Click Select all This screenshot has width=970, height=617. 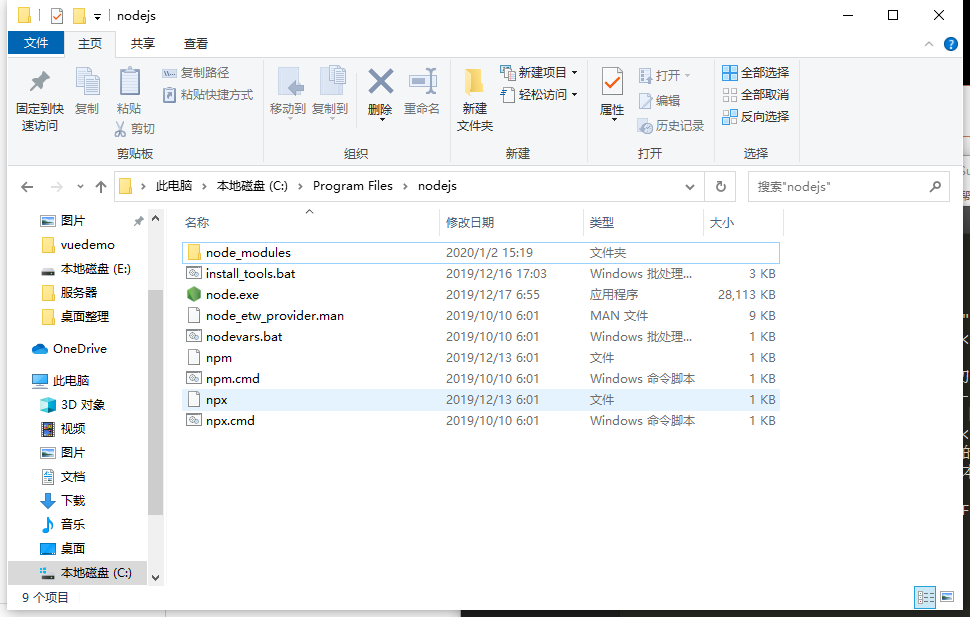coord(756,73)
